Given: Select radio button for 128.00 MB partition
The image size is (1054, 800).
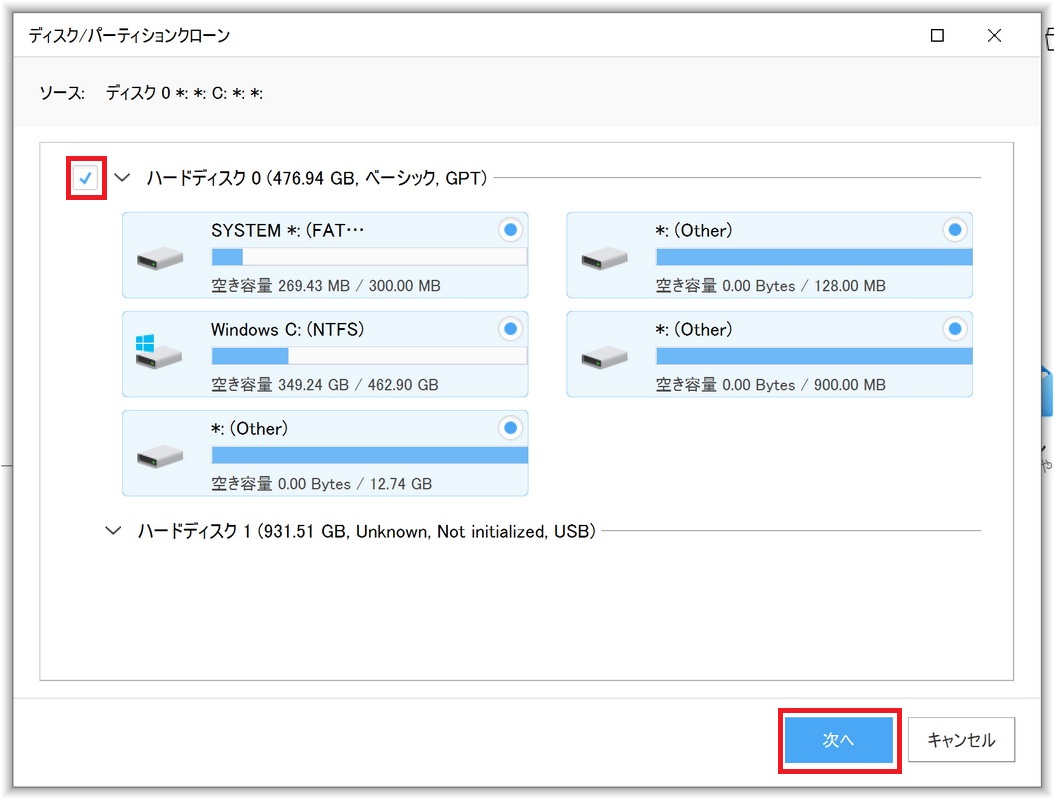Looking at the screenshot, I should [x=955, y=231].
